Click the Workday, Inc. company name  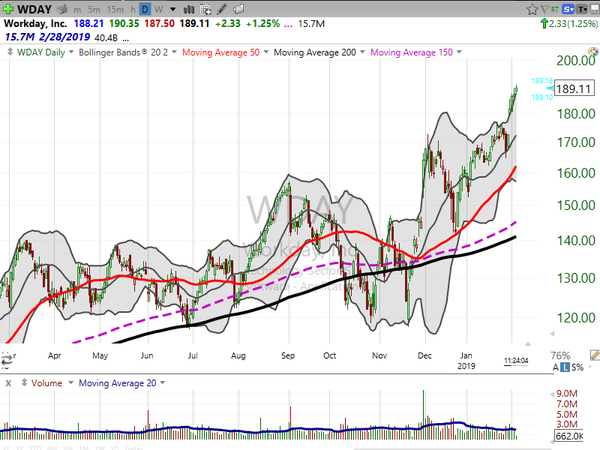[35, 24]
